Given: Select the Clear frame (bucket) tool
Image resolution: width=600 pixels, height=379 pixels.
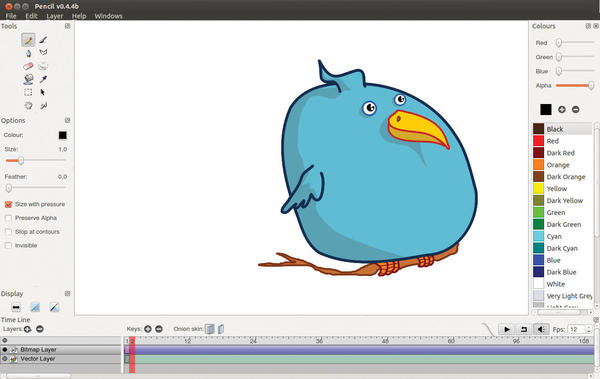Looking at the screenshot, I should 43,66.
